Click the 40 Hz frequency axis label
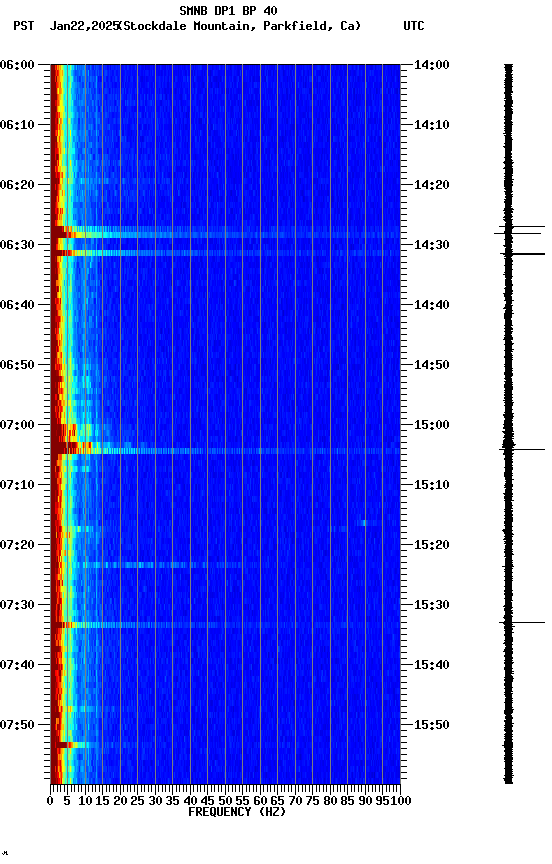 (x=190, y=801)
